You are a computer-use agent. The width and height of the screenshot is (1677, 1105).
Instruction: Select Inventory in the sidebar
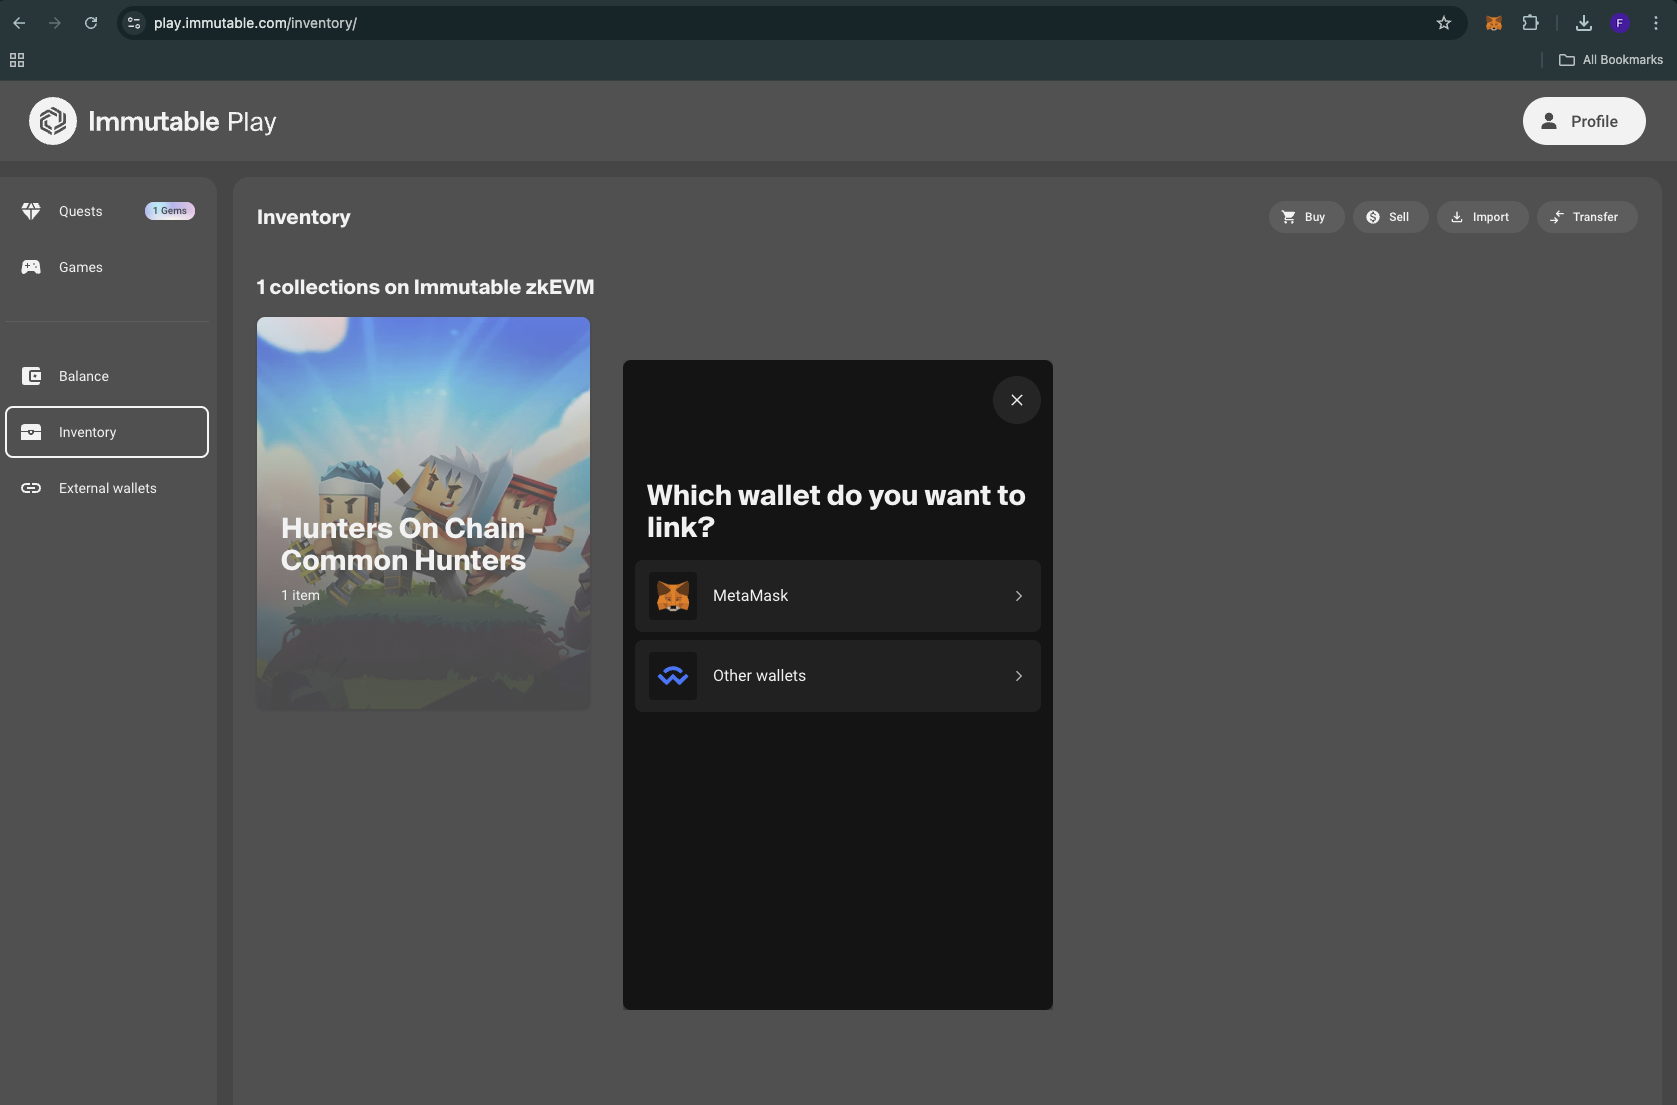point(107,432)
